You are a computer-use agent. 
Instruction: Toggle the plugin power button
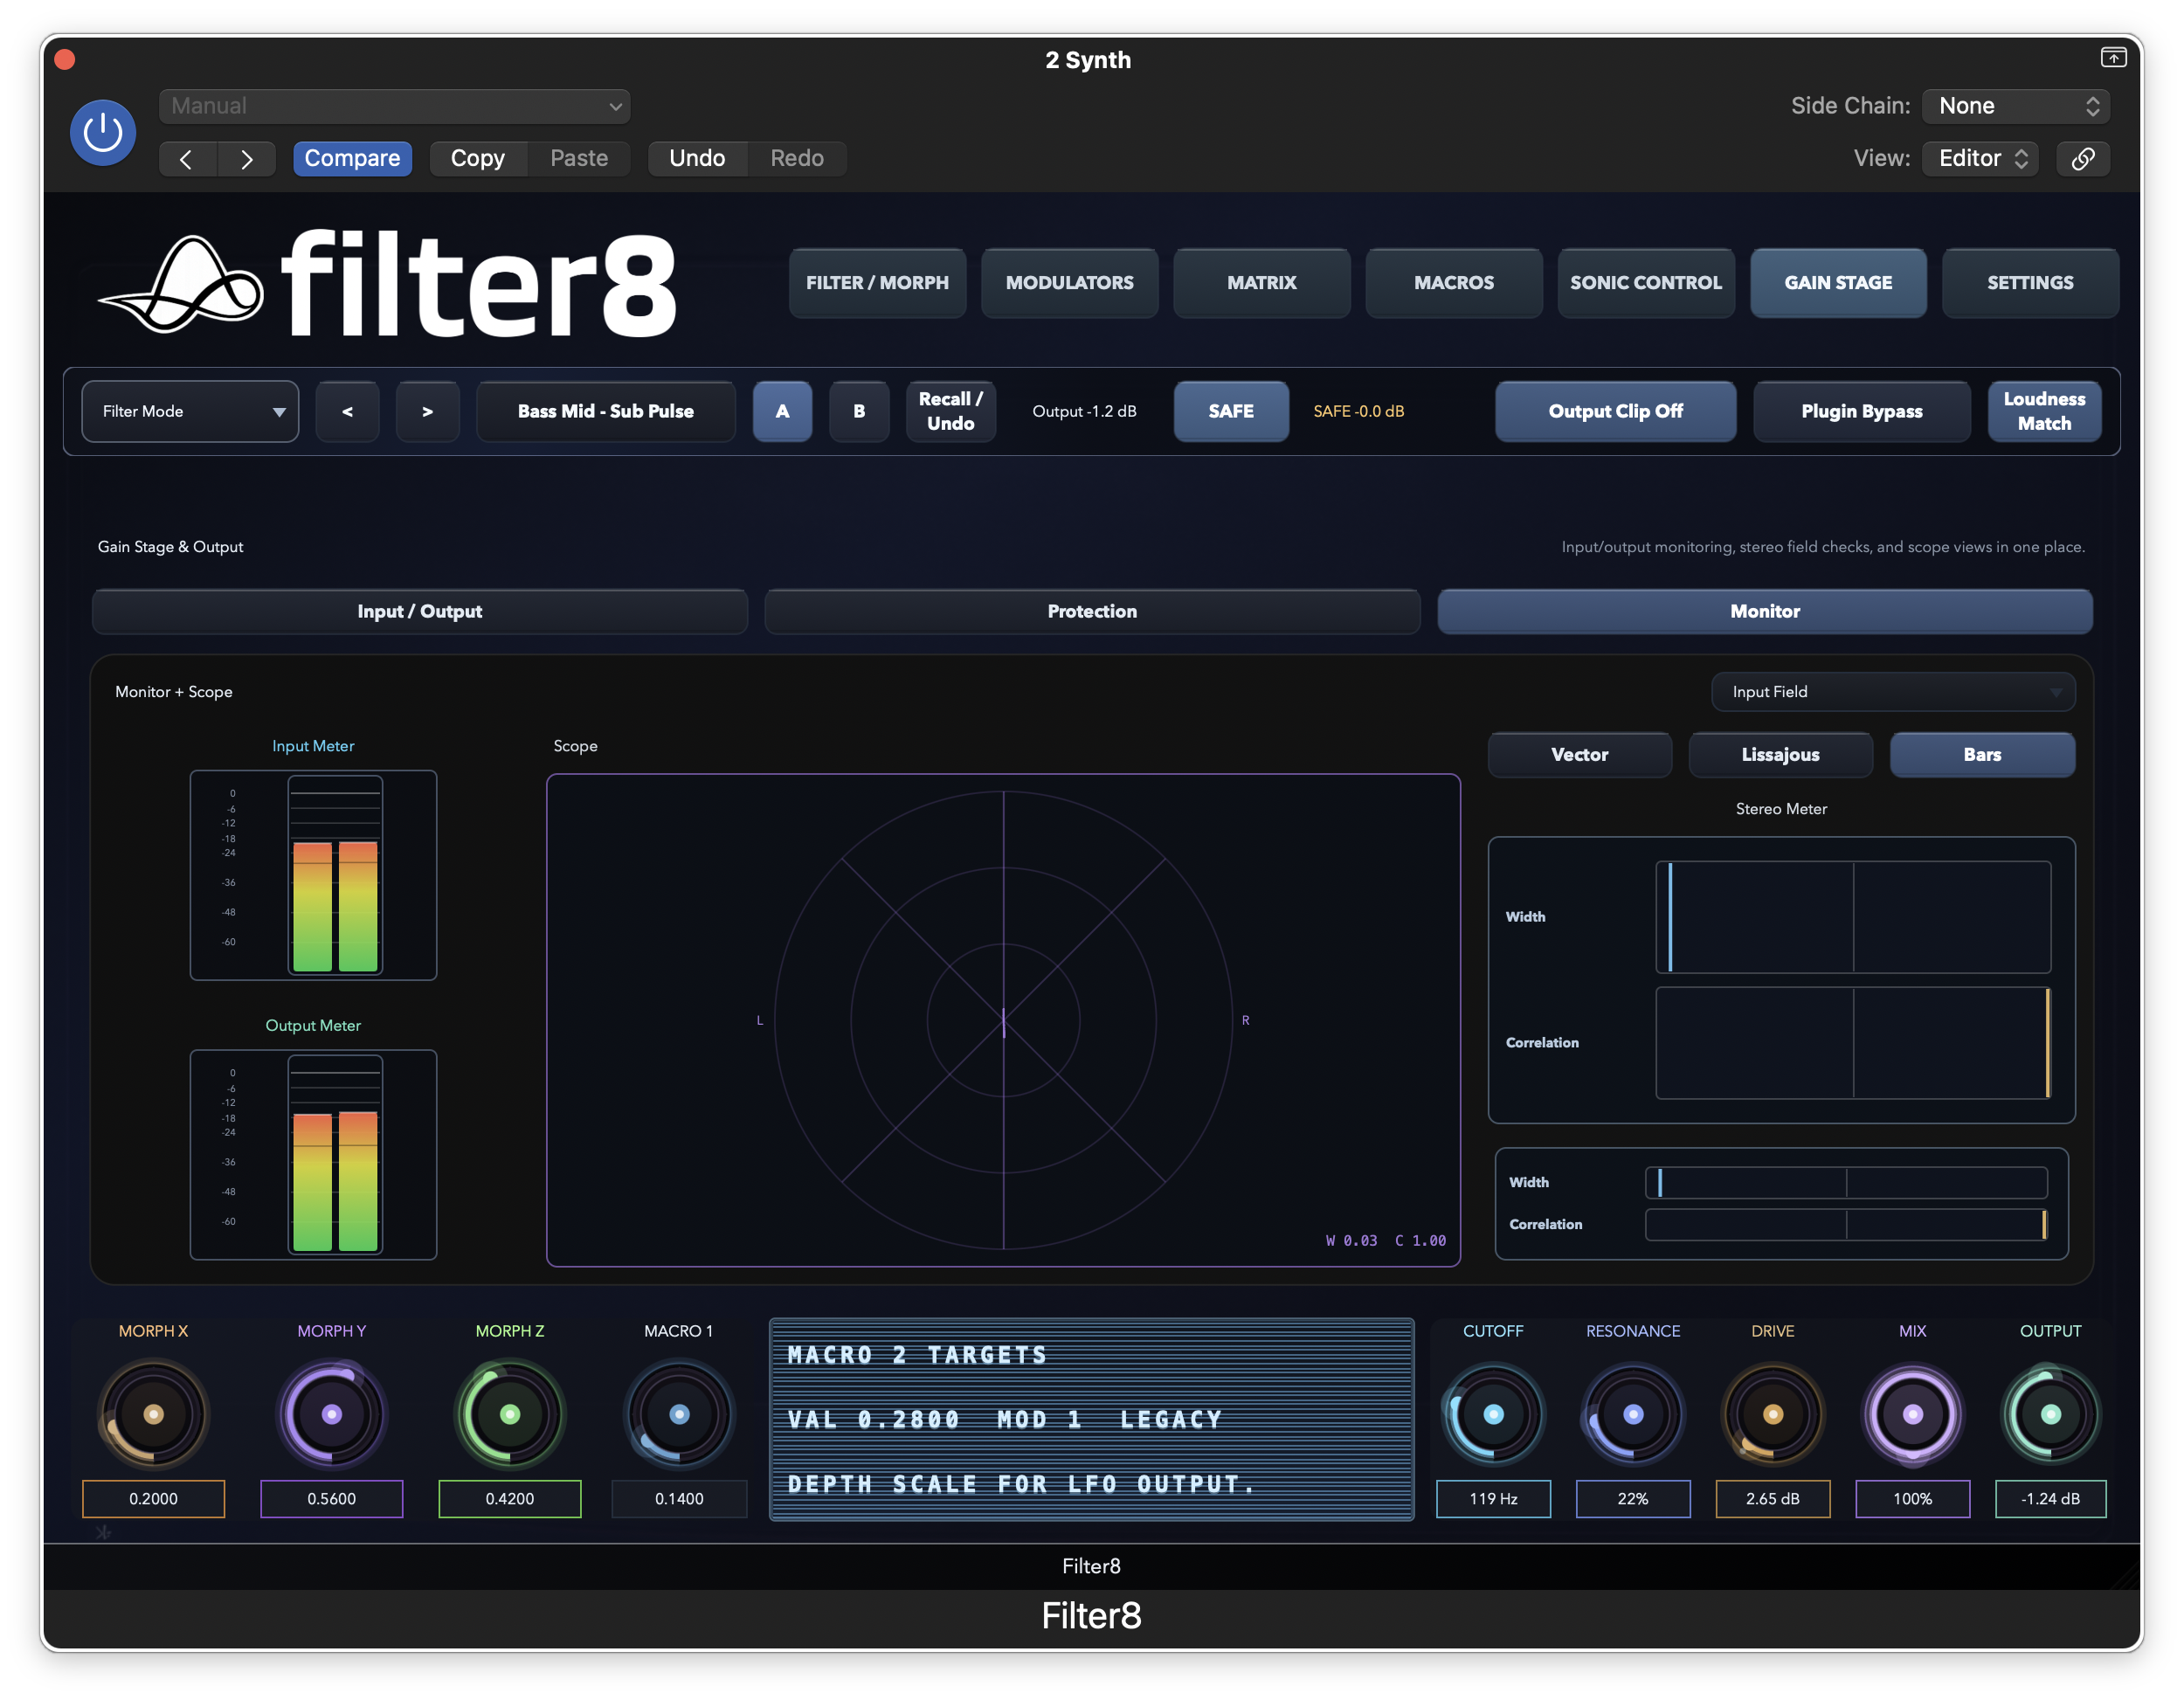[103, 132]
